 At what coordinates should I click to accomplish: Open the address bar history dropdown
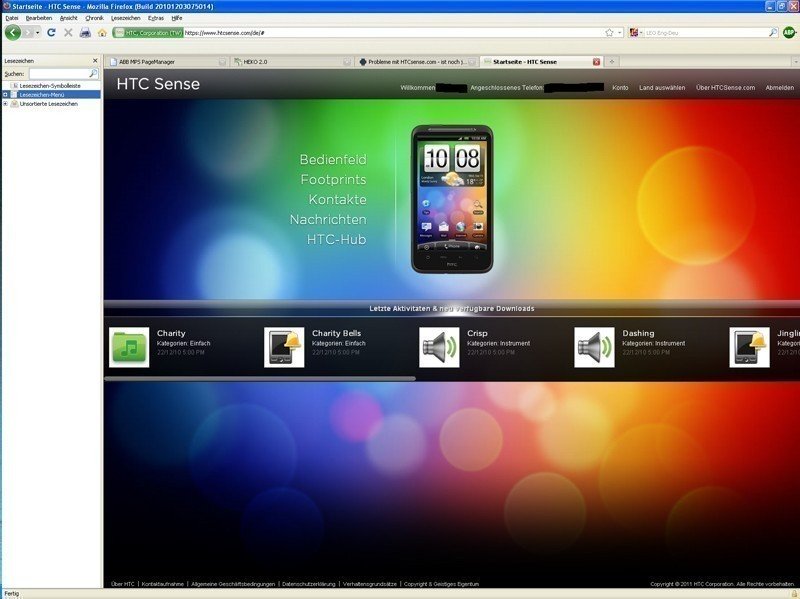[x=620, y=33]
